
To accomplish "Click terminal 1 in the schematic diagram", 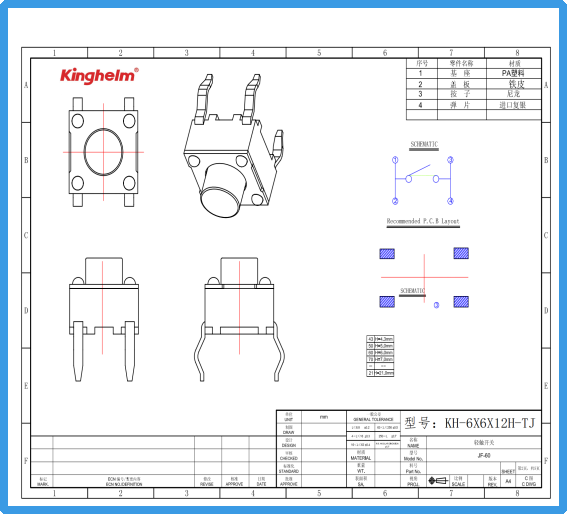I will pos(395,160).
